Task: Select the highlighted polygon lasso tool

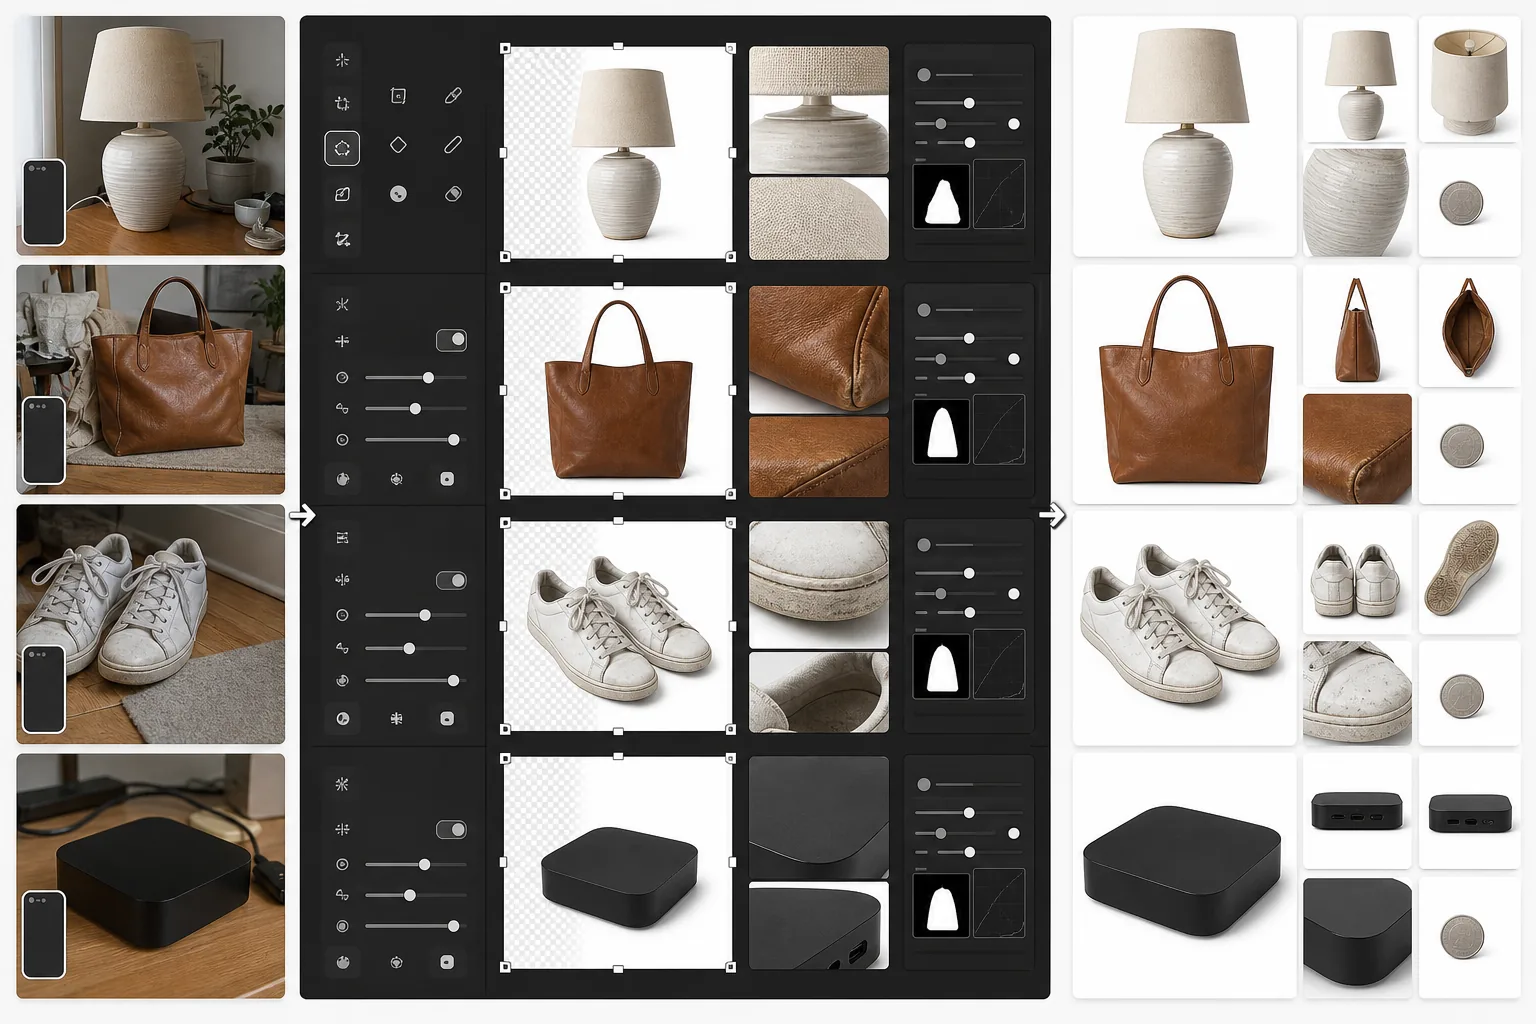Action: (342, 148)
